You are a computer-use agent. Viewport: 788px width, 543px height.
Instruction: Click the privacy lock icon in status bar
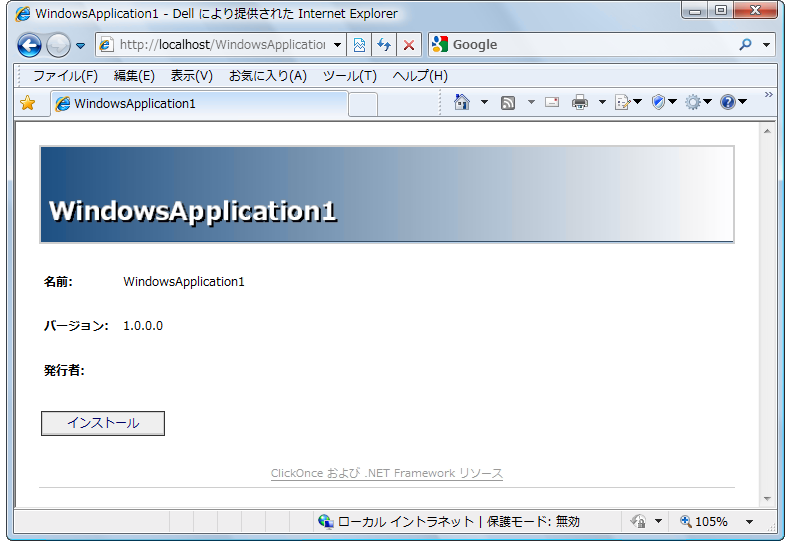639,521
